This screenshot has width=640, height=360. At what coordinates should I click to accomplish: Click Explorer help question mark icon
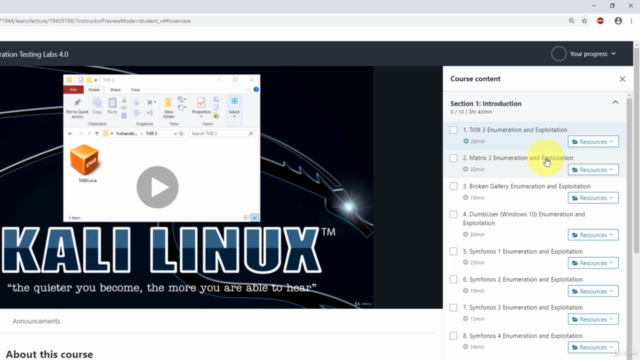coord(256,89)
